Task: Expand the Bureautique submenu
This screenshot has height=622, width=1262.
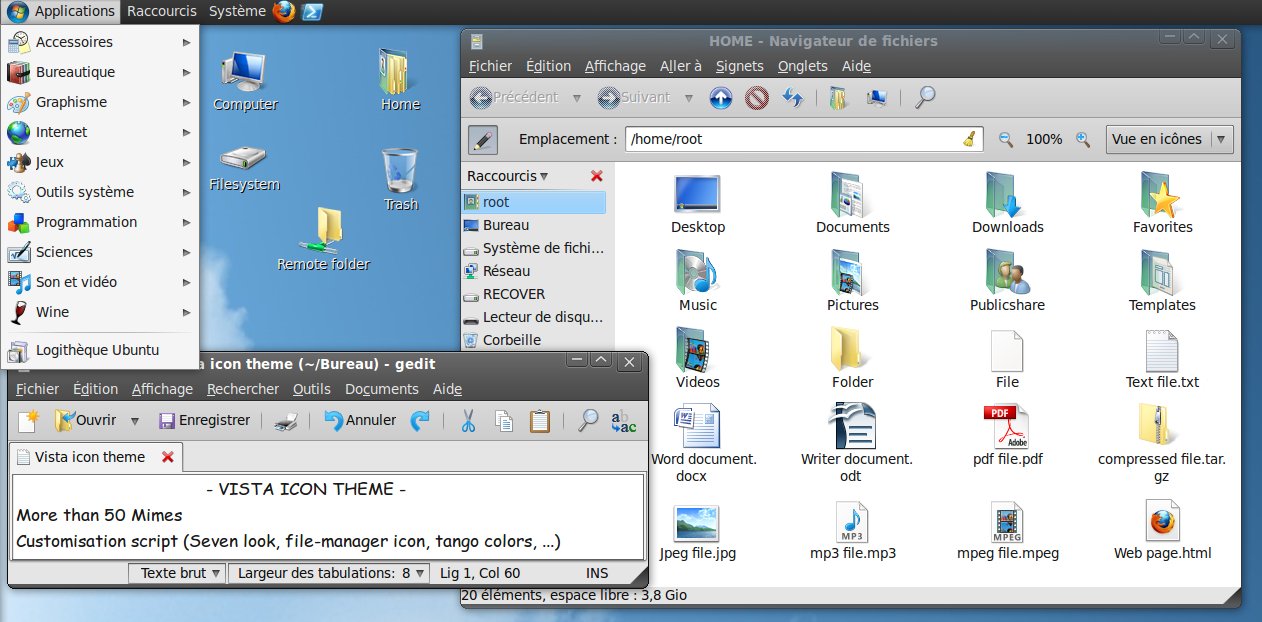Action: pos(100,72)
